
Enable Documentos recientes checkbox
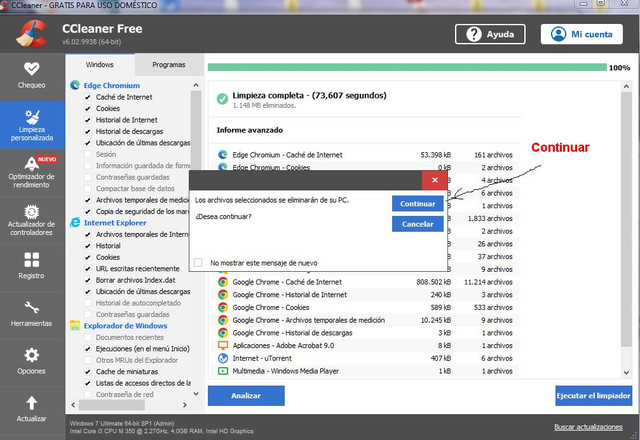(x=87, y=337)
